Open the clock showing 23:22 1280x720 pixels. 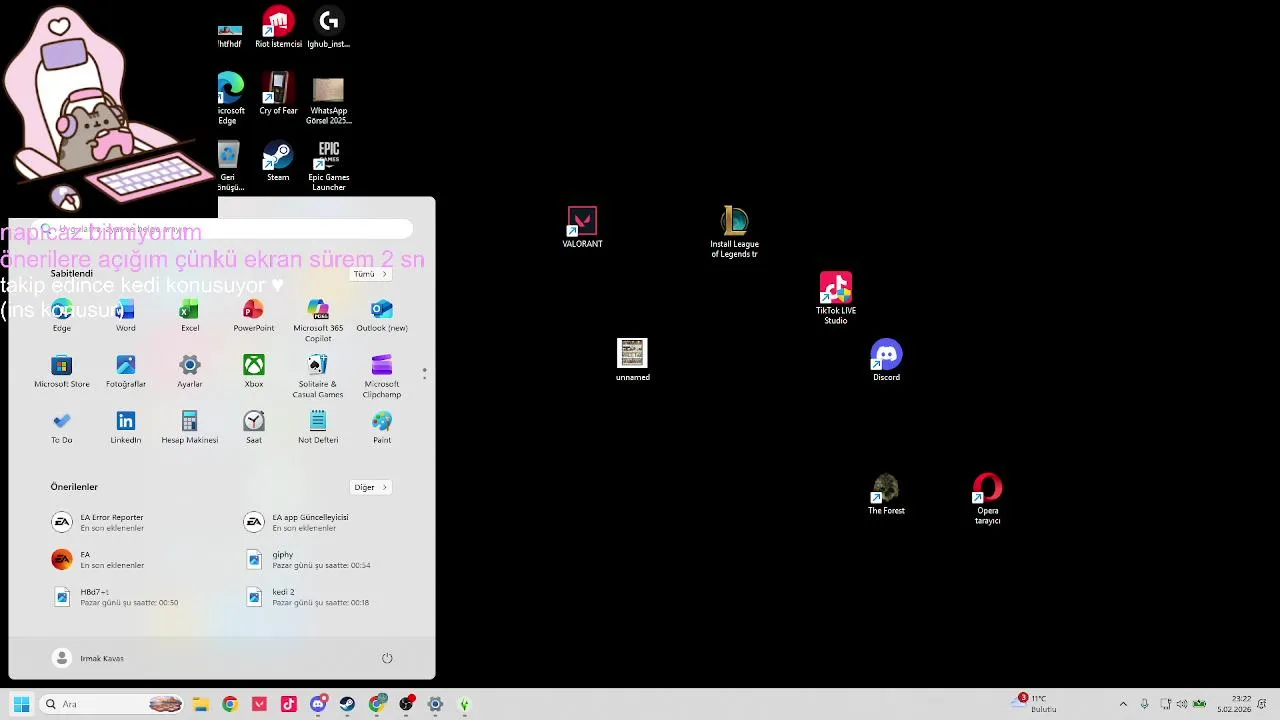click(1234, 704)
